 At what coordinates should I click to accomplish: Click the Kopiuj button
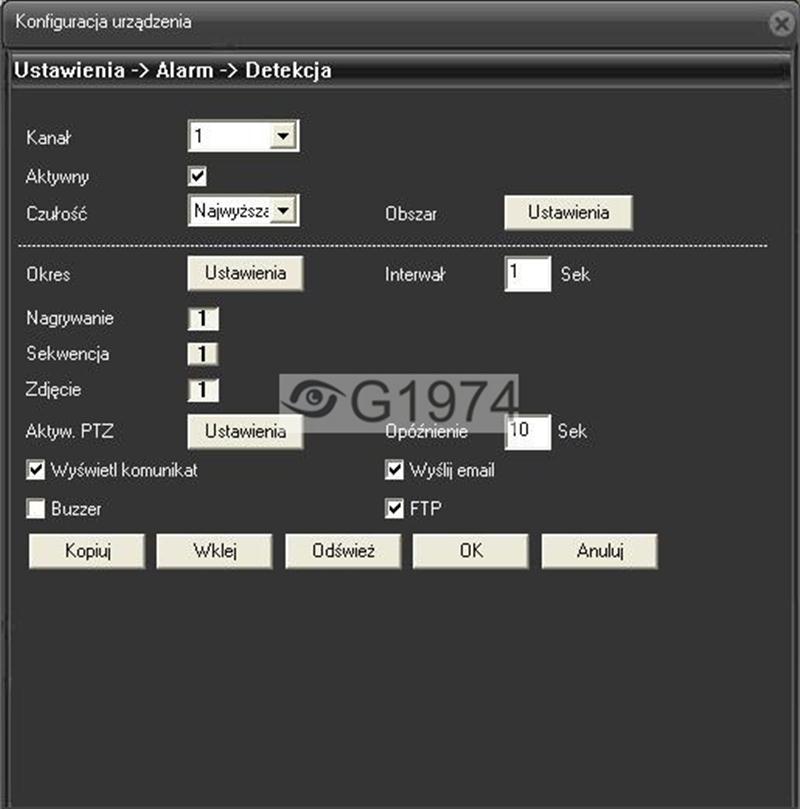pyautogui.click(x=87, y=551)
